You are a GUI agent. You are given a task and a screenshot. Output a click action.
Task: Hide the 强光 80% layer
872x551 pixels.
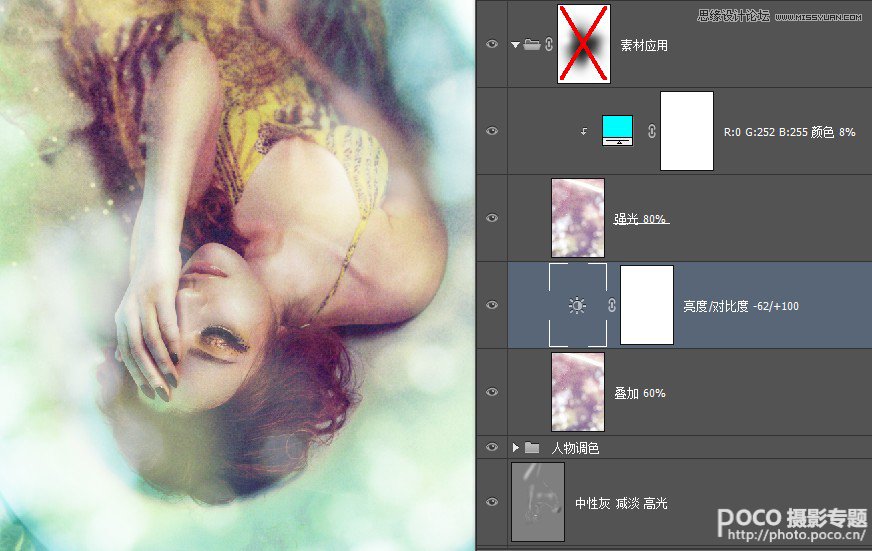pyautogui.click(x=492, y=218)
